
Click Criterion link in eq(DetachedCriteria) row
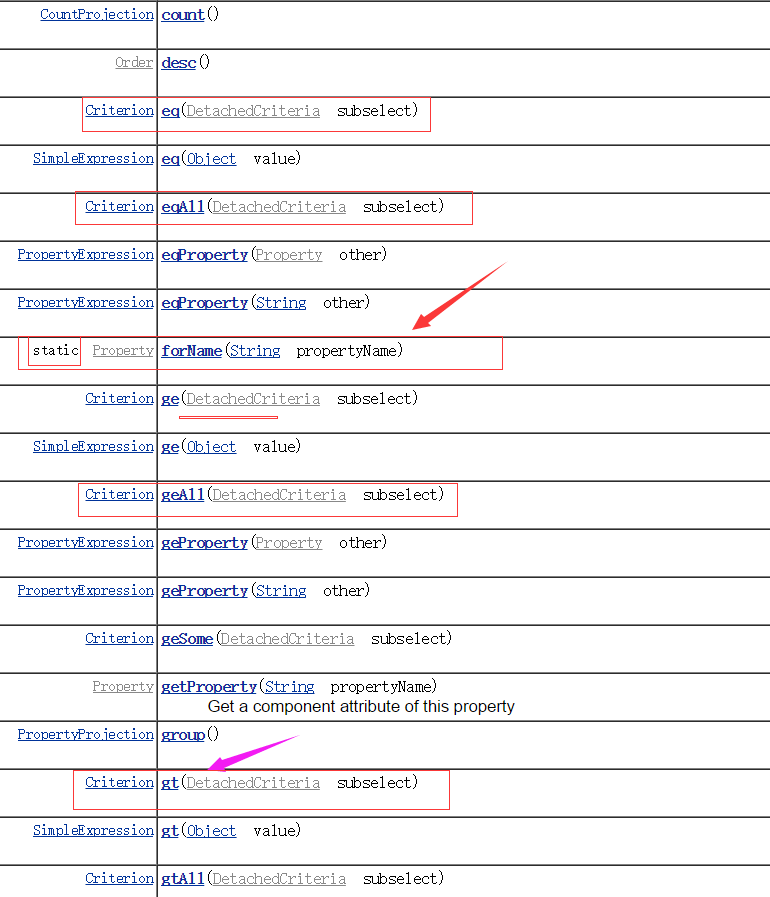pos(120,110)
